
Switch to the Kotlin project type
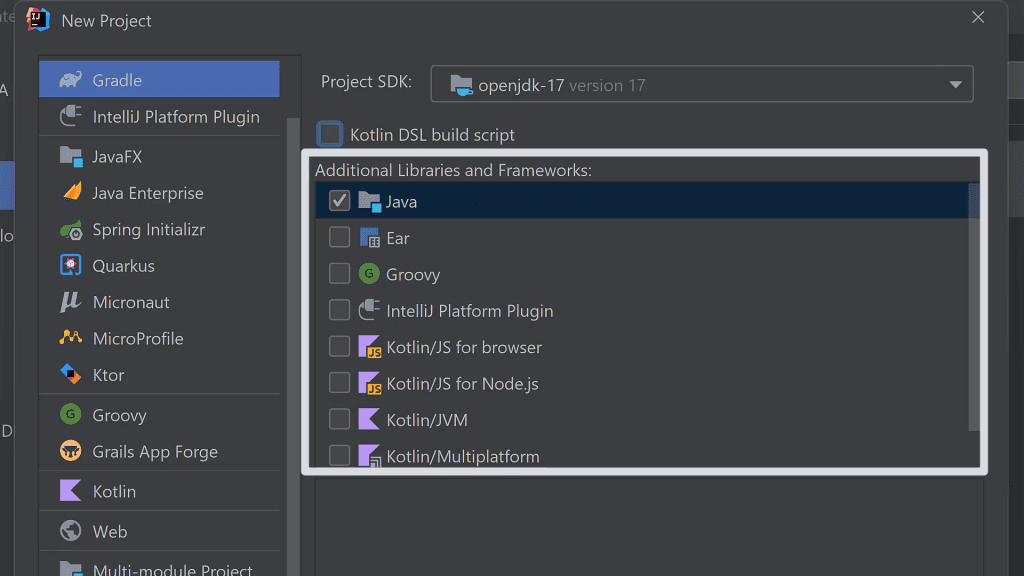pyautogui.click(x=70, y=490)
